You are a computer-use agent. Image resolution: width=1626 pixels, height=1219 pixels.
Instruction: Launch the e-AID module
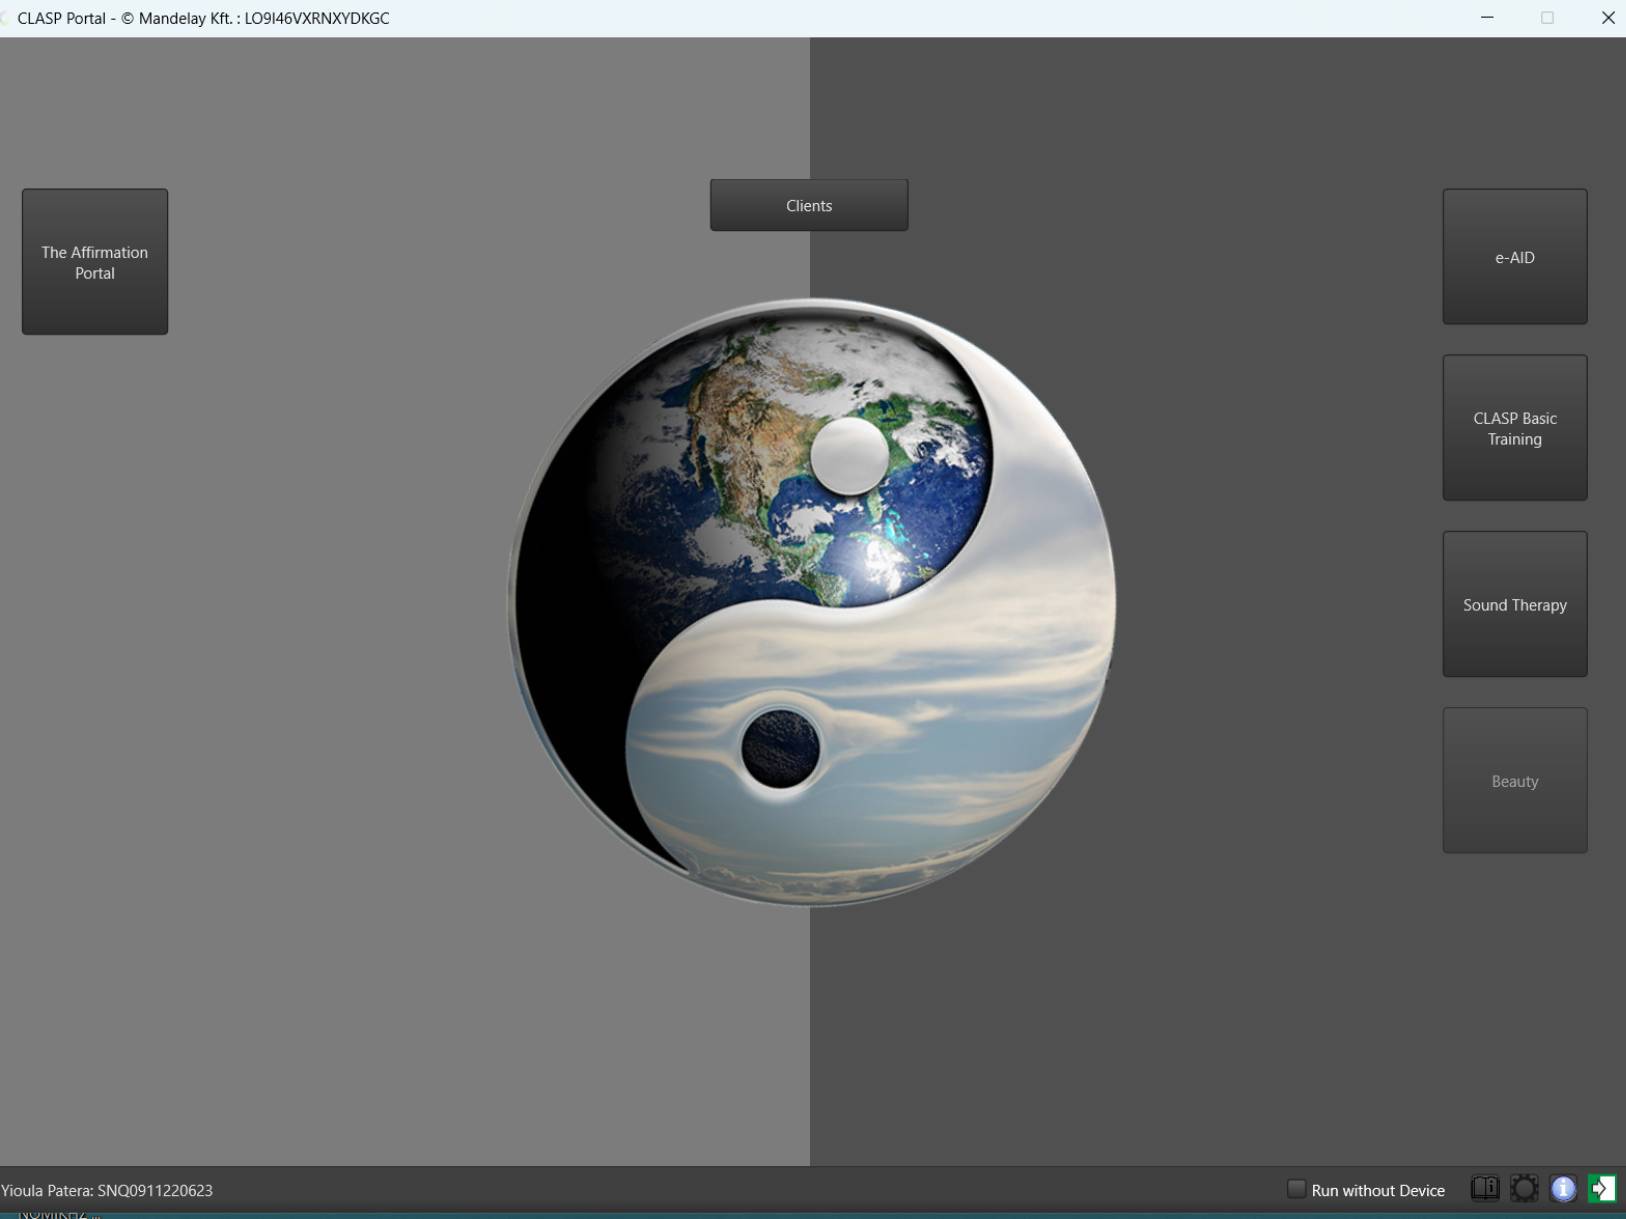point(1514,257)
